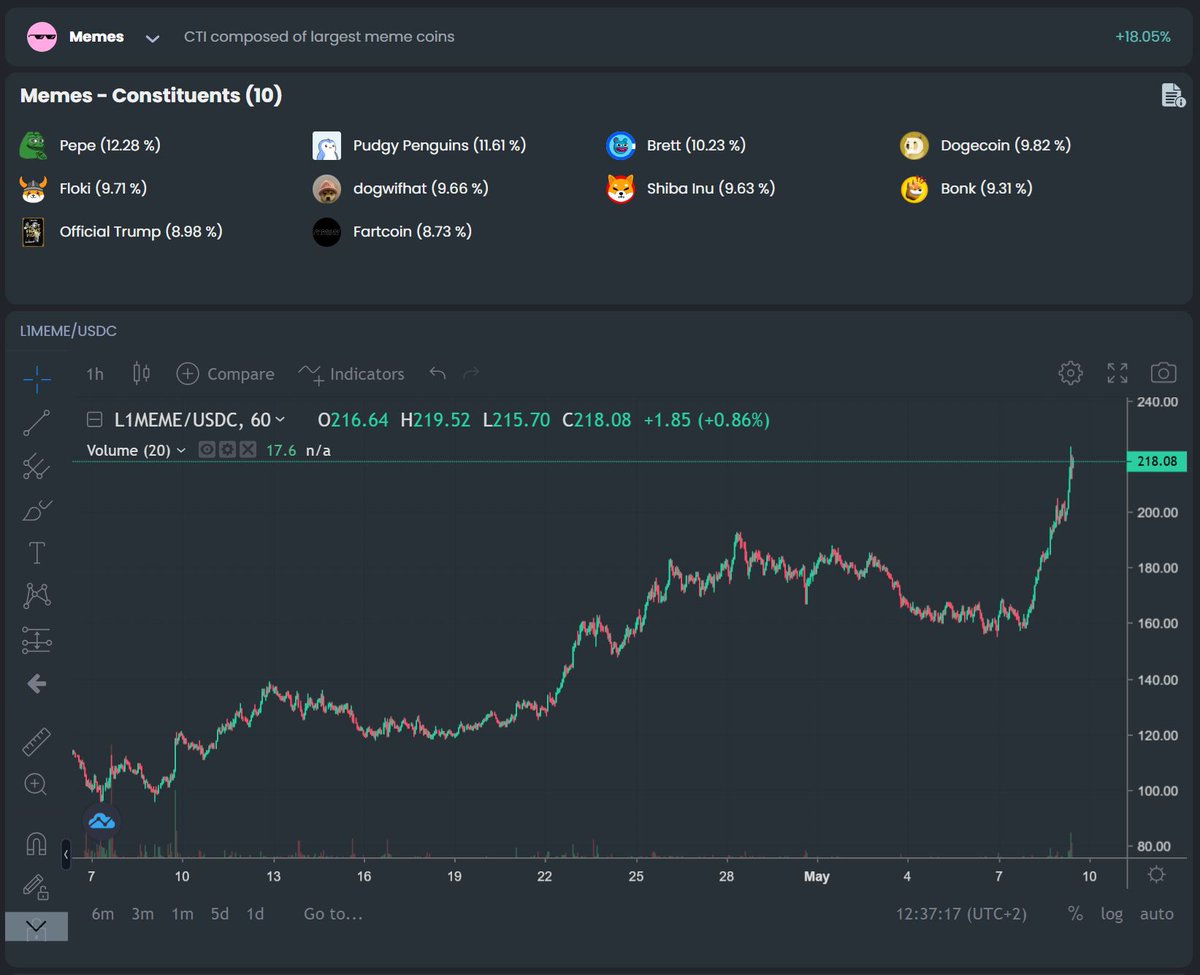Open the Memes index dropdown
The height and width of the screenshot is (975, 1200).
tap(152, 37)
